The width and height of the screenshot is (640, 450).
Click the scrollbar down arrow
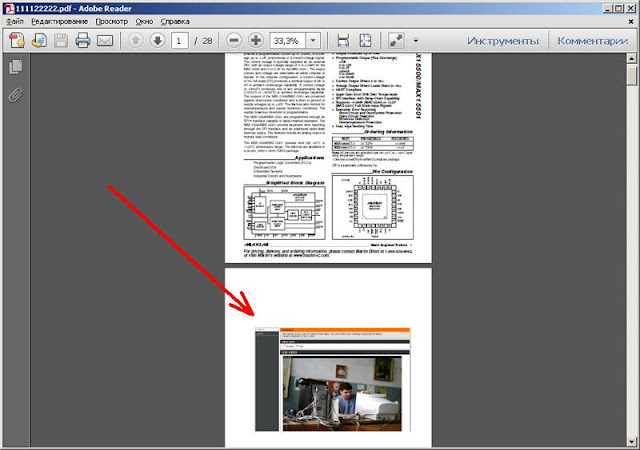(x=631, y=441)
